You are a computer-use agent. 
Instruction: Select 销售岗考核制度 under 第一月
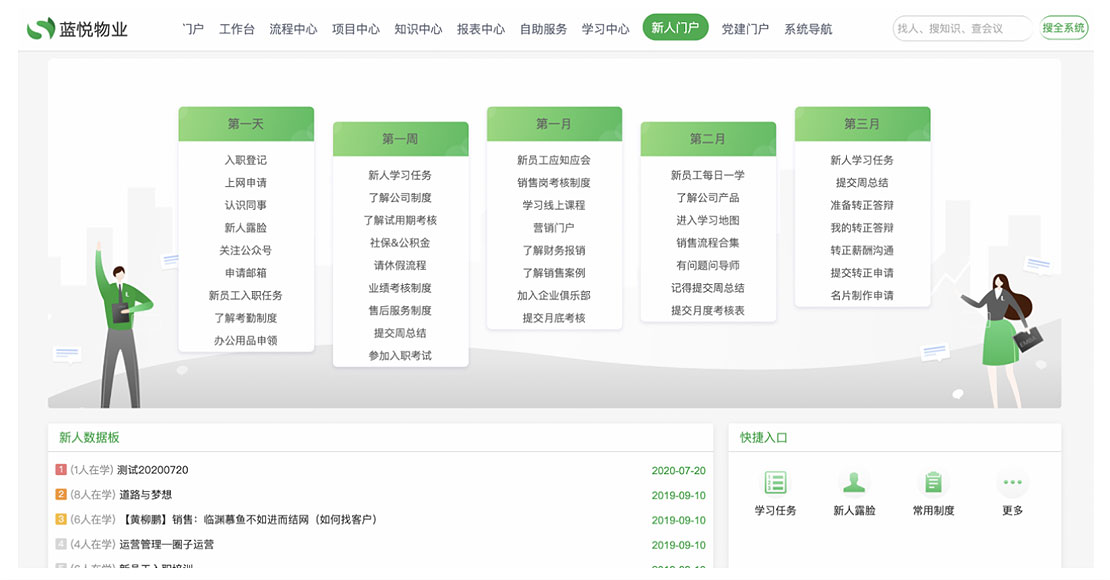click(554, 183)
